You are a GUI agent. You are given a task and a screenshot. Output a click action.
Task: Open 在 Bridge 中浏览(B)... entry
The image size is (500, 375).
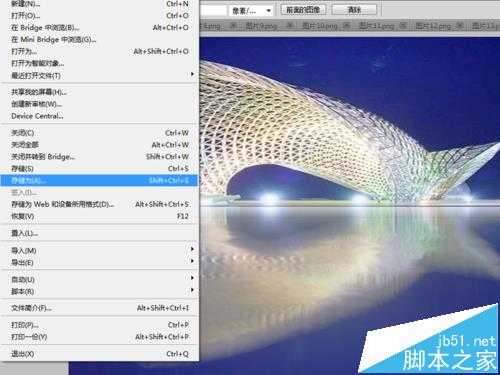pyautogui.click(x=99, y=28)
